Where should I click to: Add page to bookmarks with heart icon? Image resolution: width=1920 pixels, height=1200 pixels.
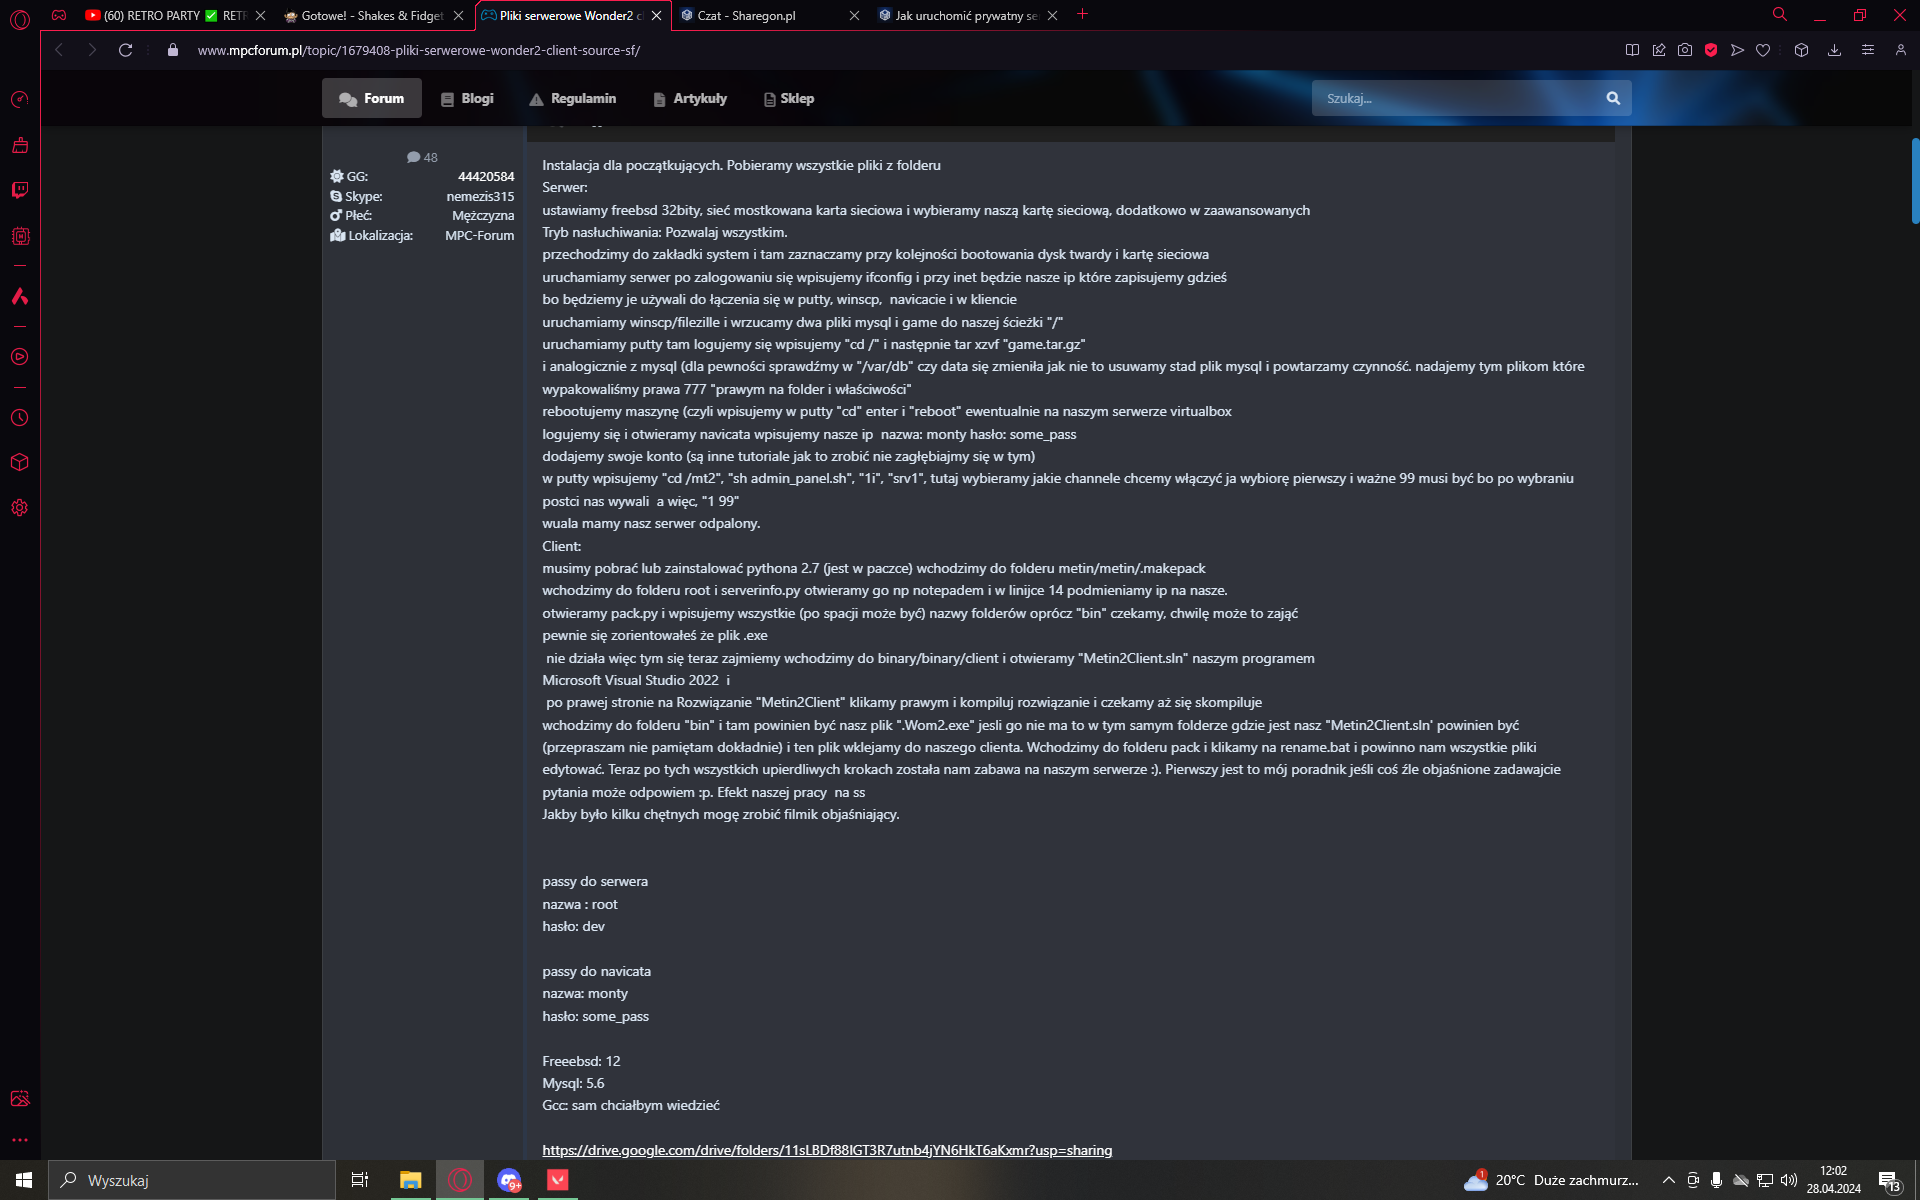coord(1763,50)
